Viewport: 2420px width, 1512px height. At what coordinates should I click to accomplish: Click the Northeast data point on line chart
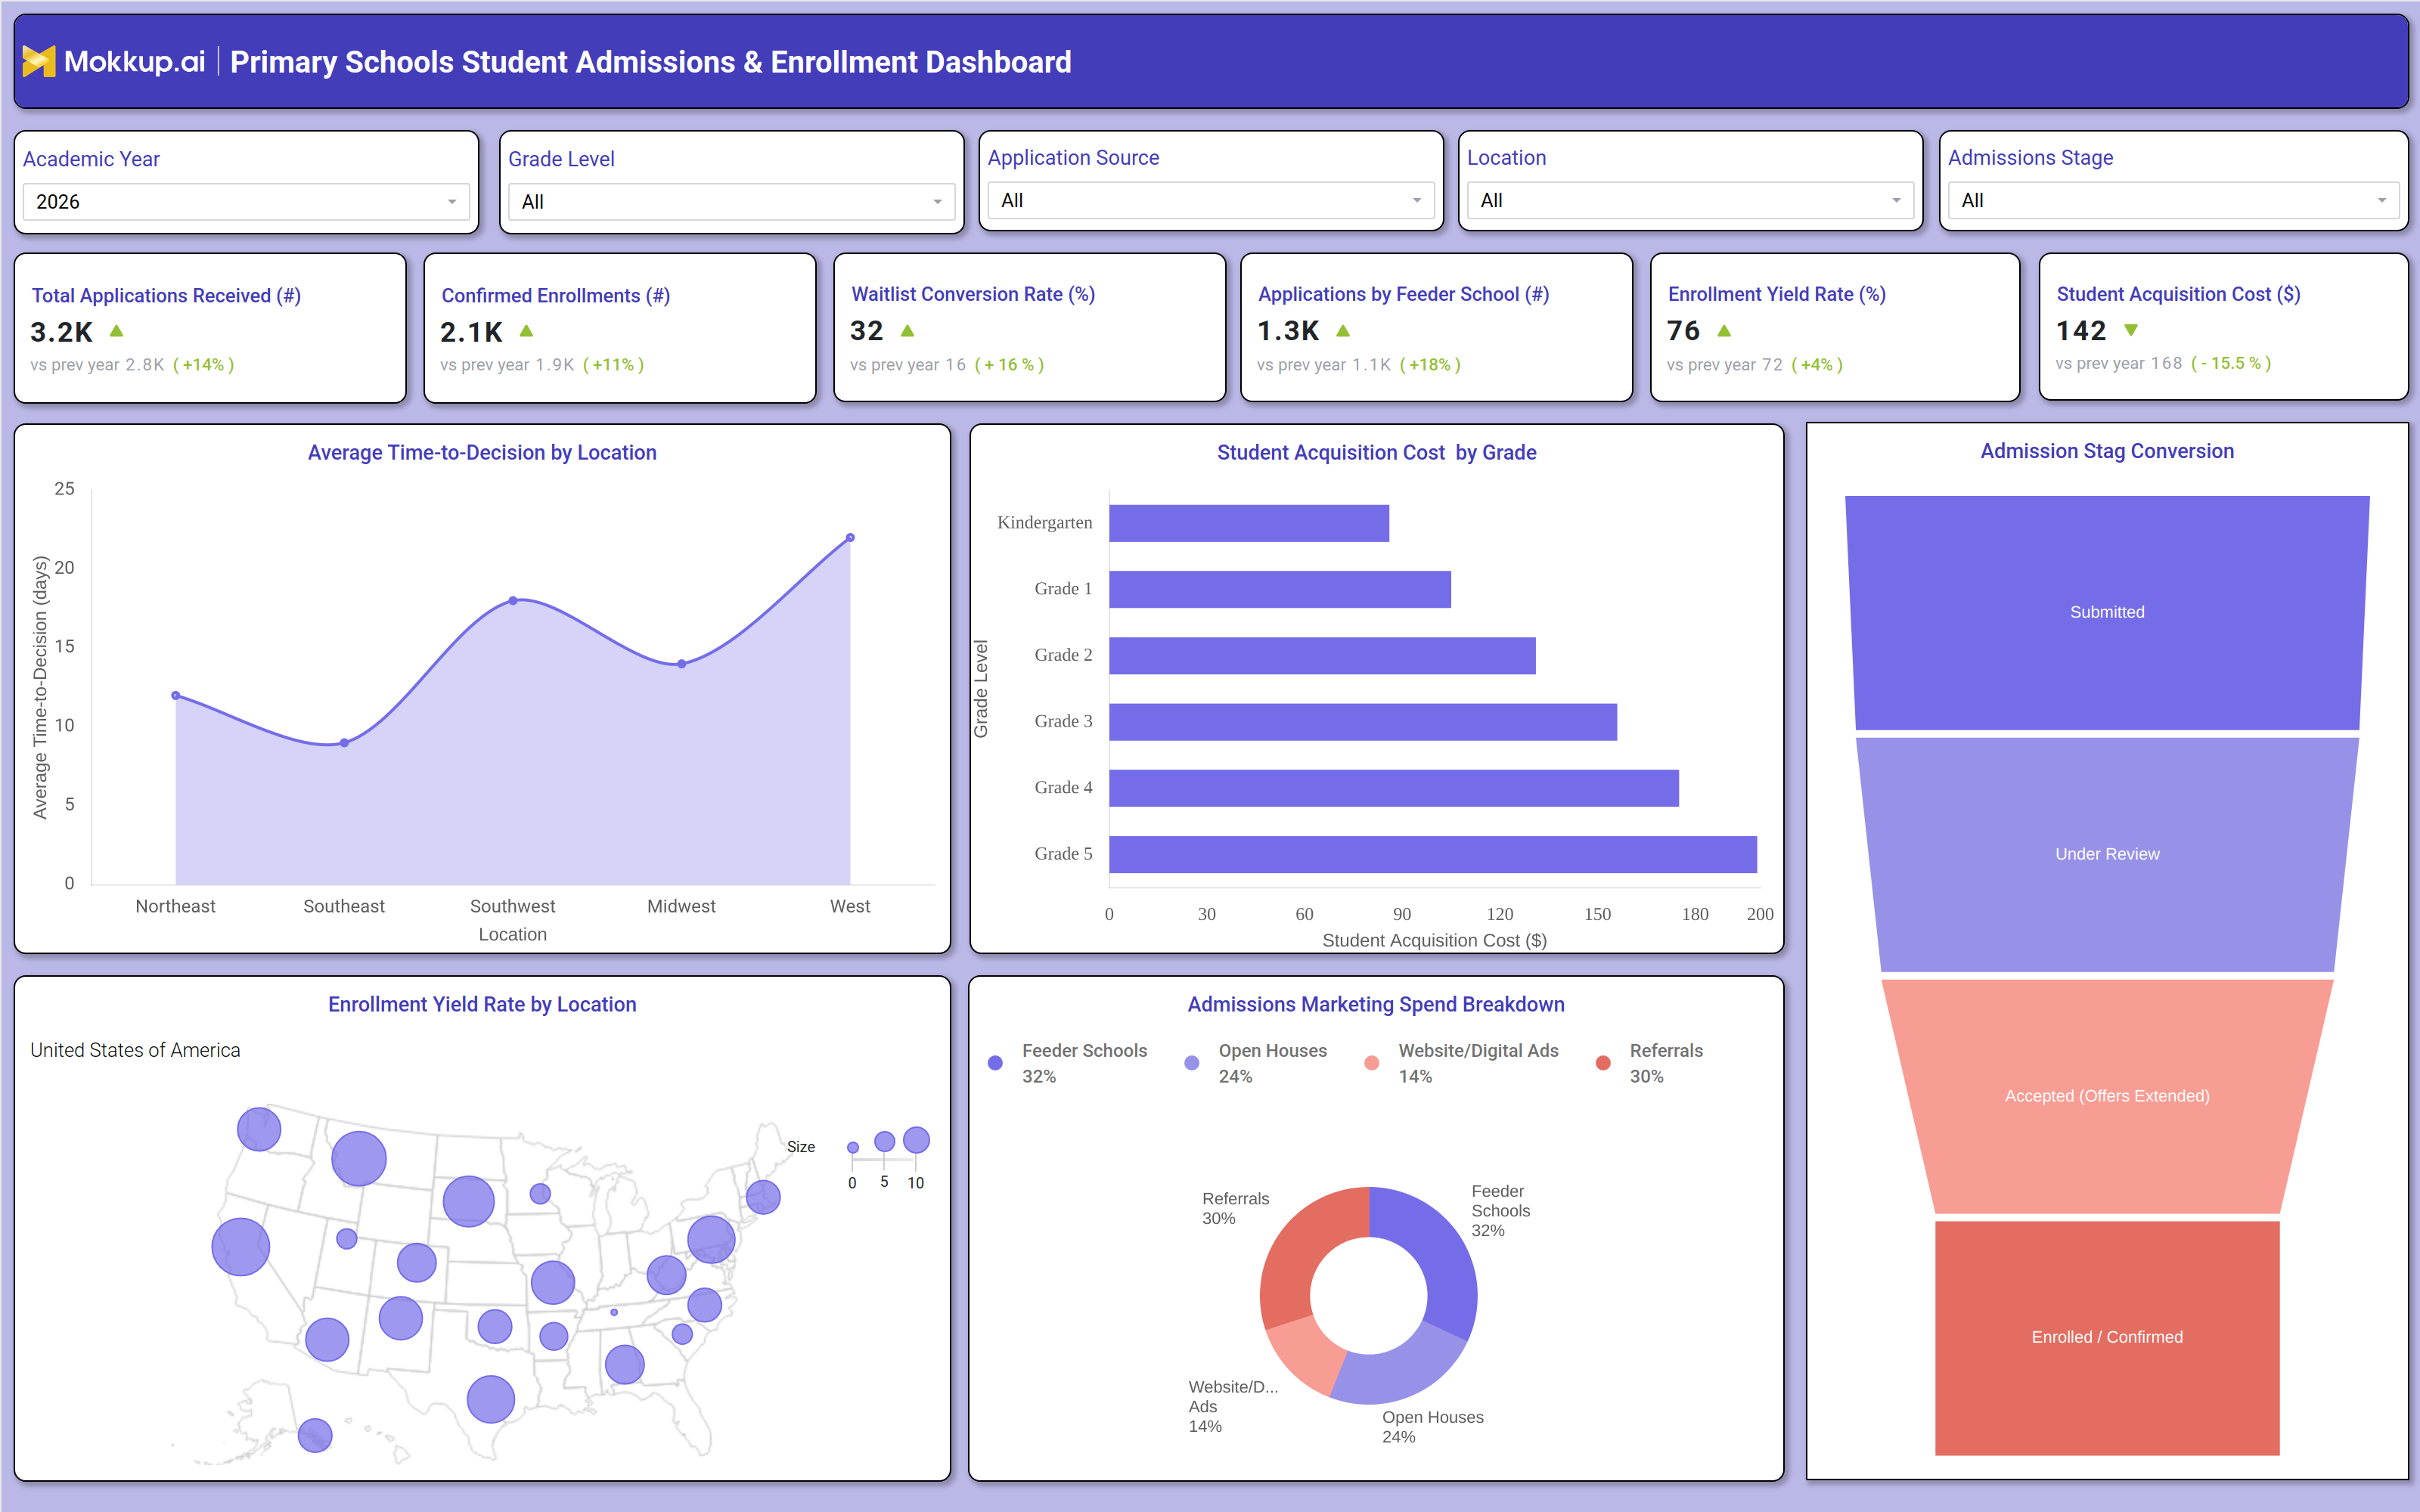point(176,695)
